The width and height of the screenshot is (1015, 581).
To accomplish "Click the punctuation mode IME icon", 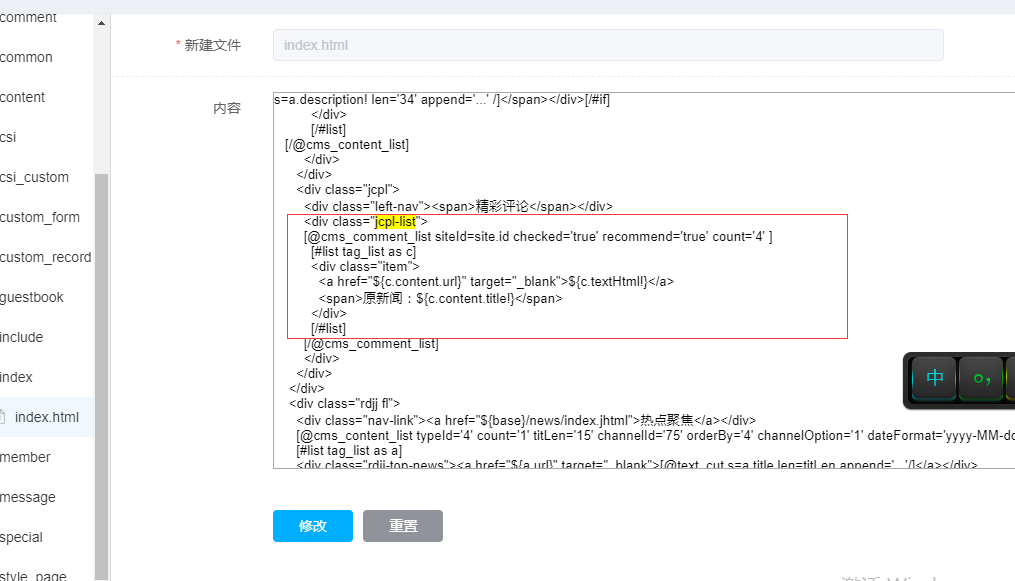I will click(x=981, y=378).
